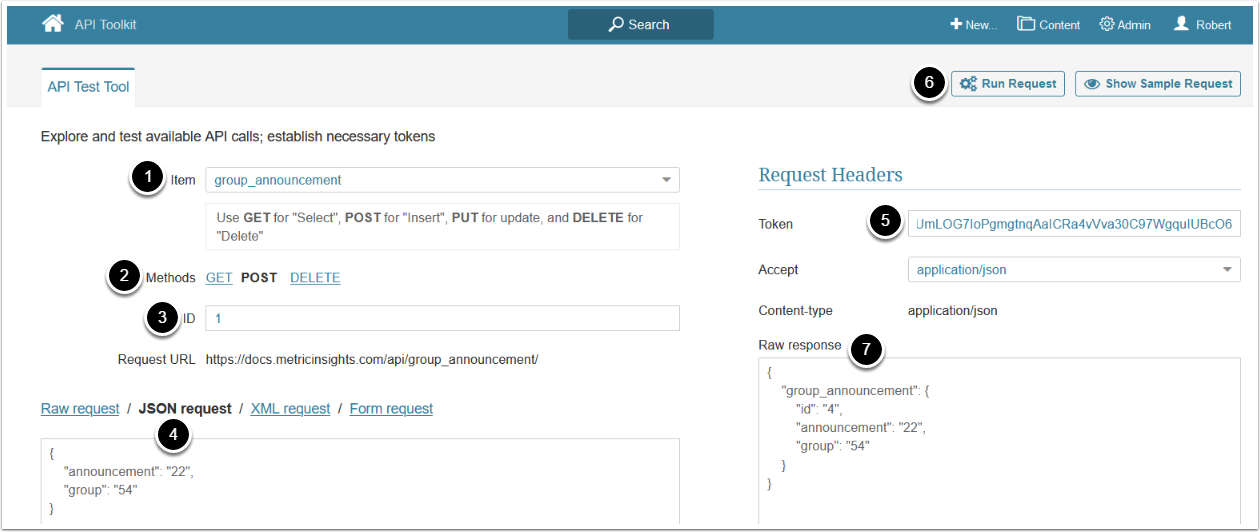The height and width of the screenshot is (532, 1260).
Task: Select the API Test Tool tab
Action: [x=88, y=87]
